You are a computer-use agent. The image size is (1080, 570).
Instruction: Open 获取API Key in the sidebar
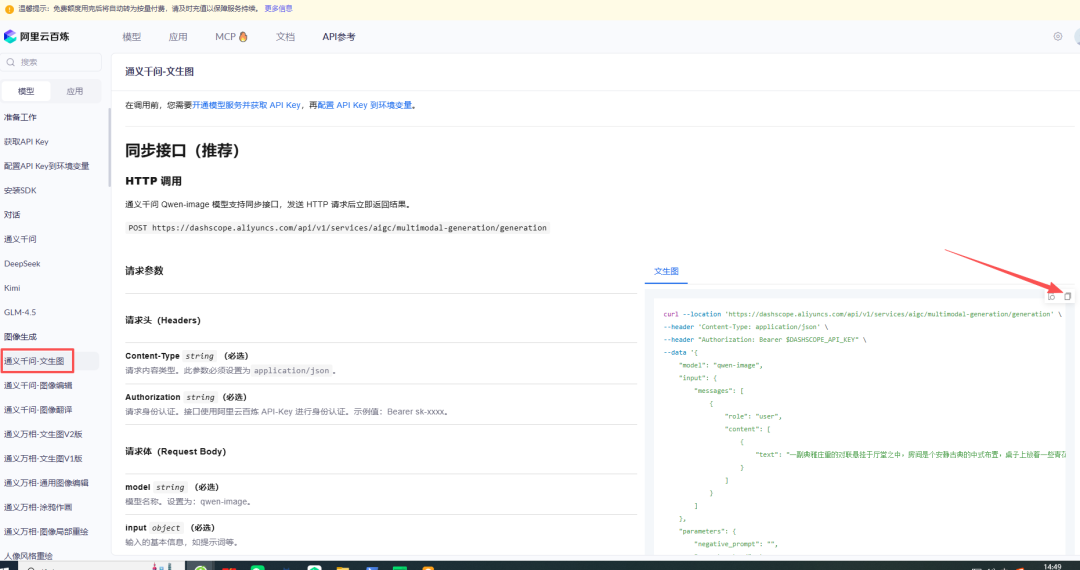pos(25,142)
